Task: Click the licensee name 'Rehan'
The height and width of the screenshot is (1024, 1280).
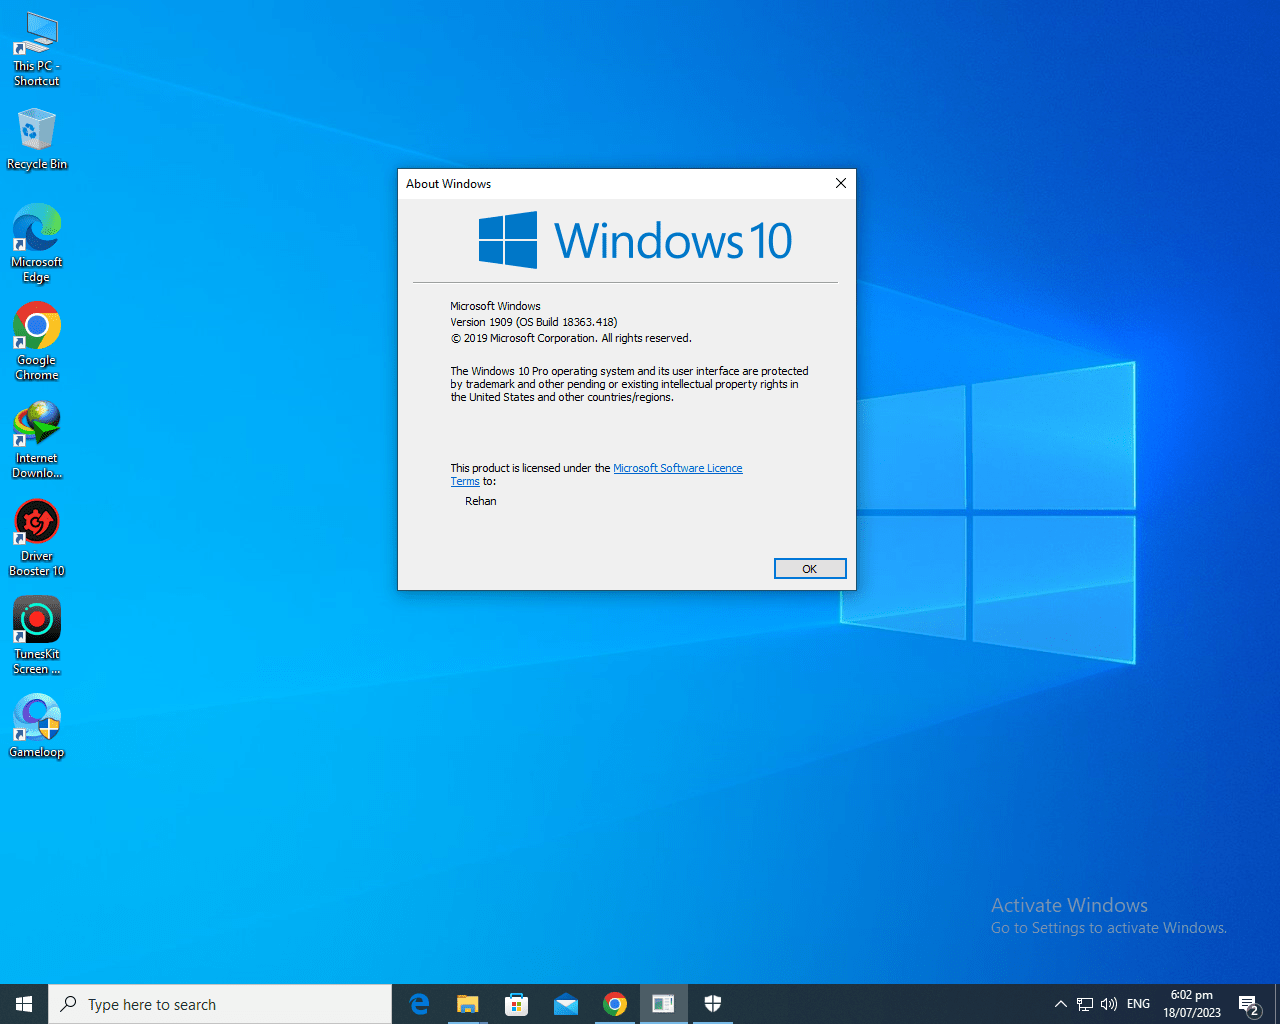Action: (x=481, y=501)
